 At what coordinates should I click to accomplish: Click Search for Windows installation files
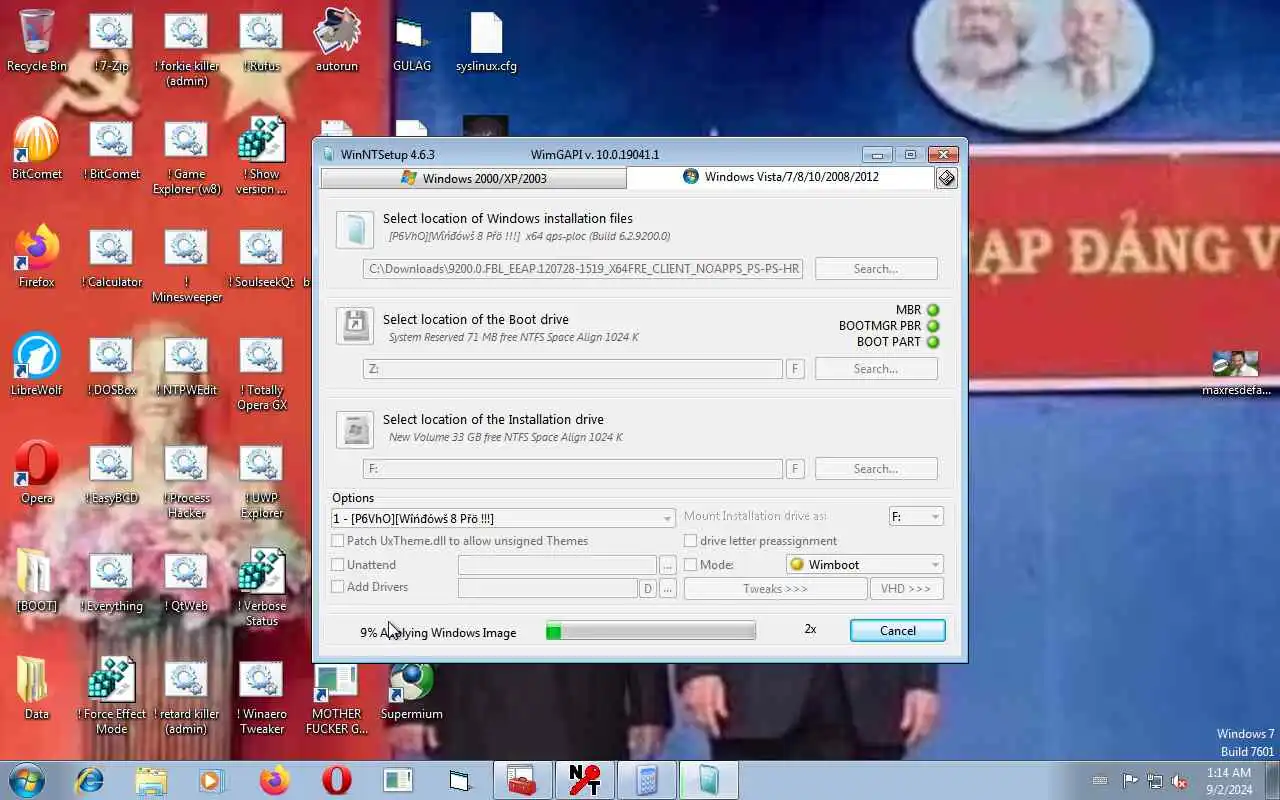coord(876,269)
